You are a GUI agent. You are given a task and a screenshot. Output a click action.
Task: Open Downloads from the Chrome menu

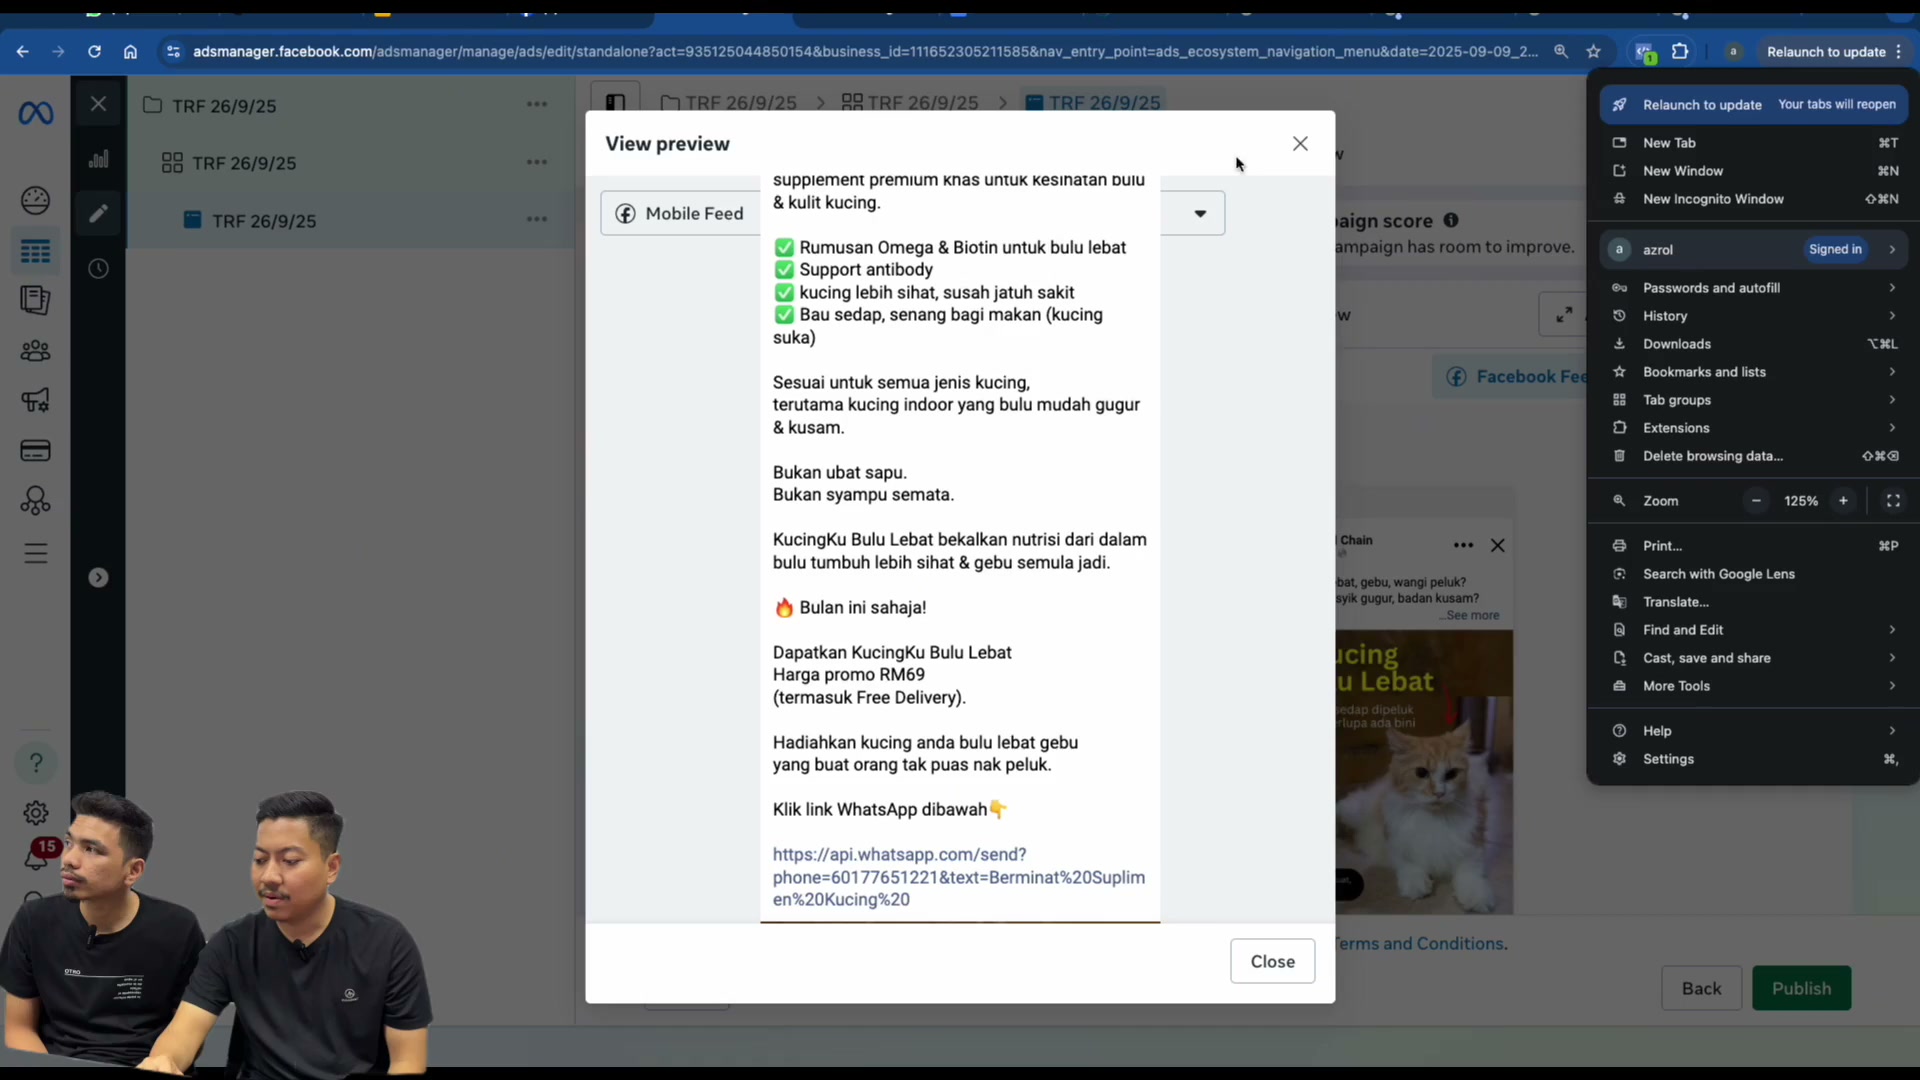point(1754,344)
